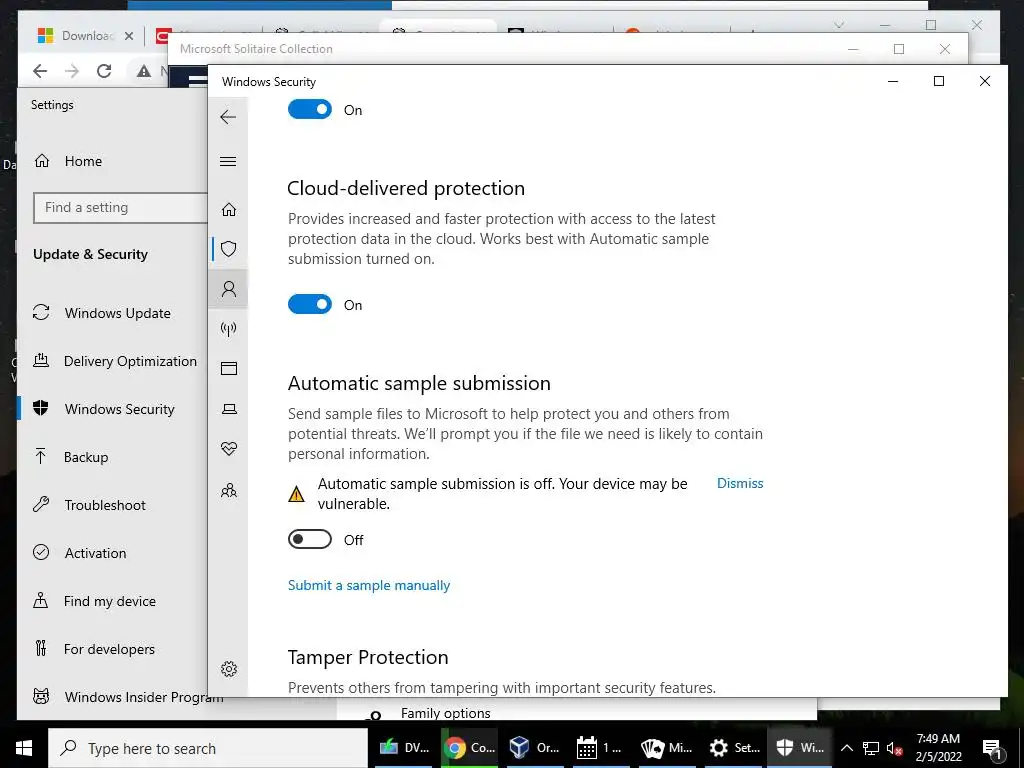Click Update & Security heading in Settings

90,254
